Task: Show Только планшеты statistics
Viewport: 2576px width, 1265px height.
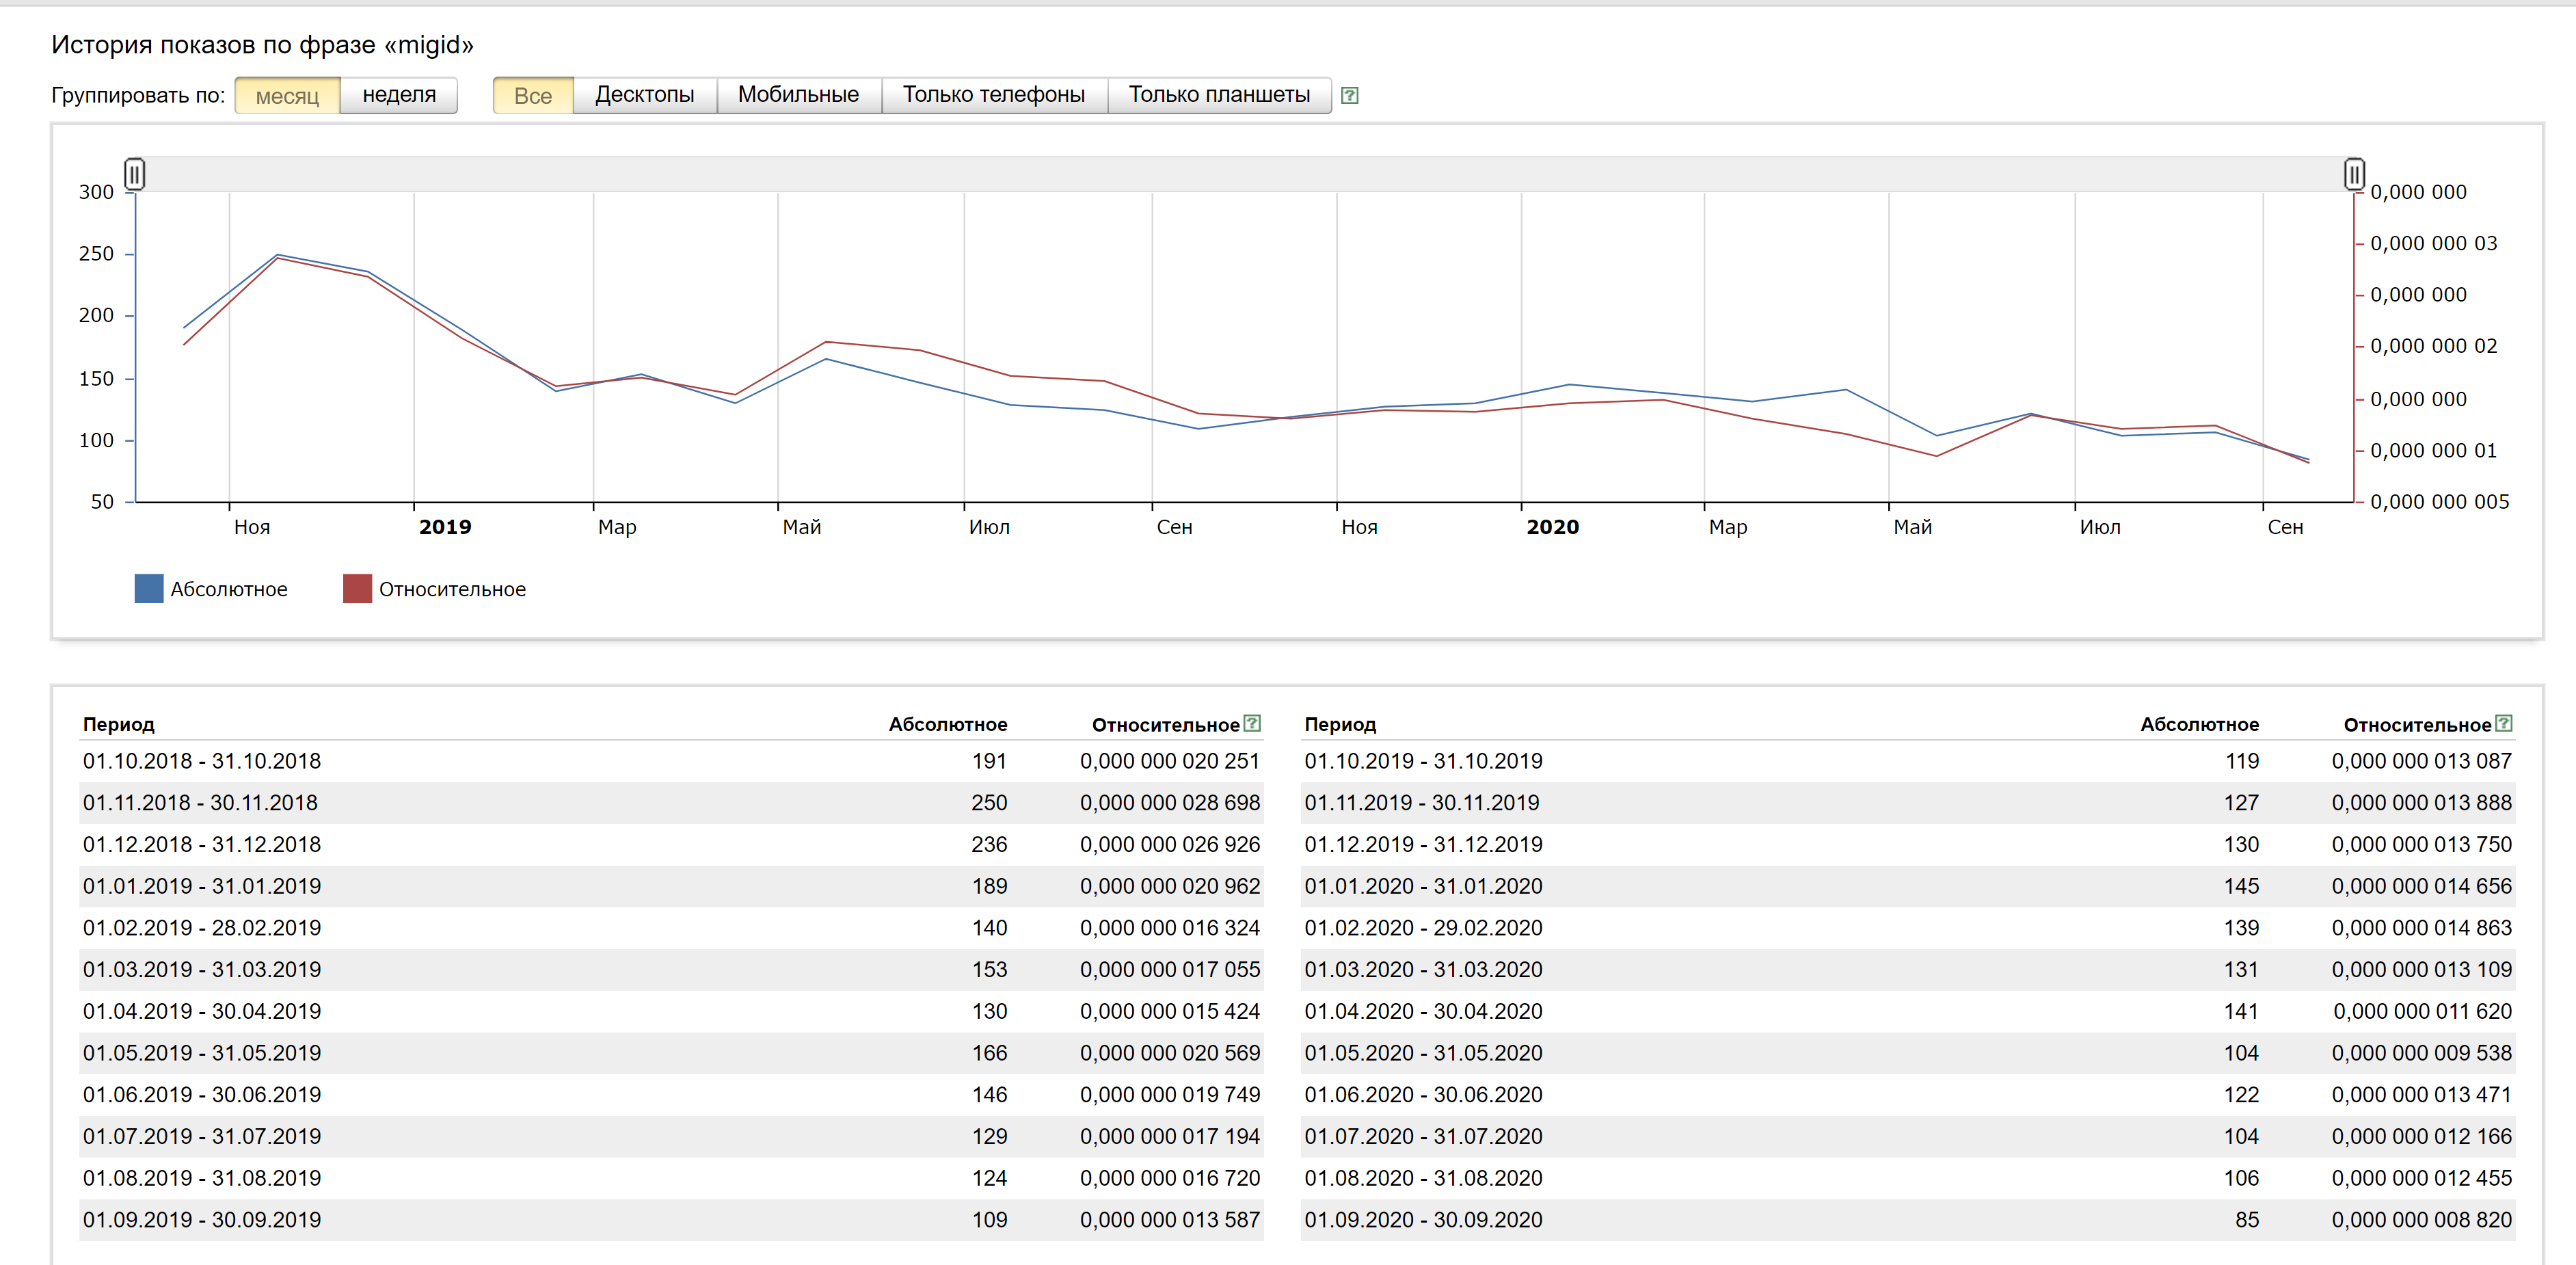Action: pos(1219,96)
